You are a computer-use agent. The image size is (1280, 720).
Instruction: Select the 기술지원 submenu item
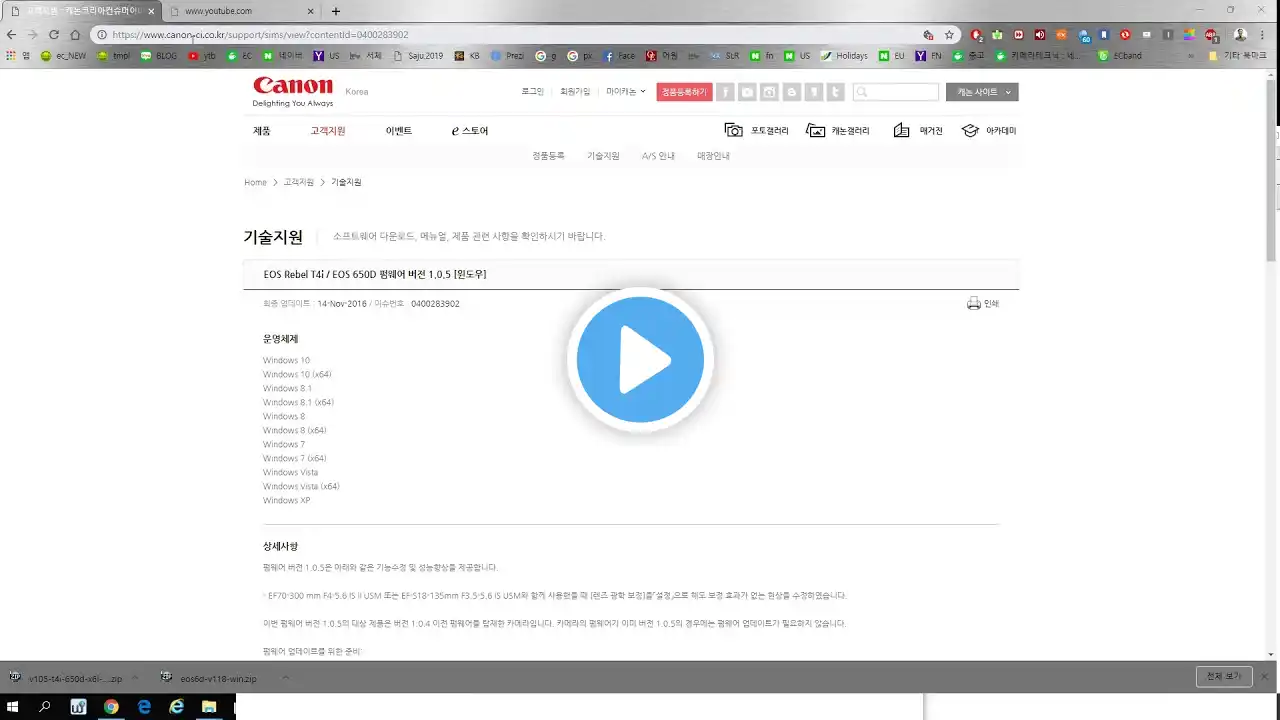click(x=603, y=156)
